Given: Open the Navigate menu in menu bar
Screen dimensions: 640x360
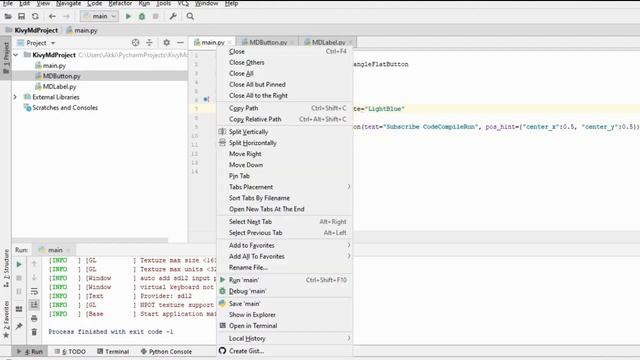Looking at the screenshot, I should [68, 3].
